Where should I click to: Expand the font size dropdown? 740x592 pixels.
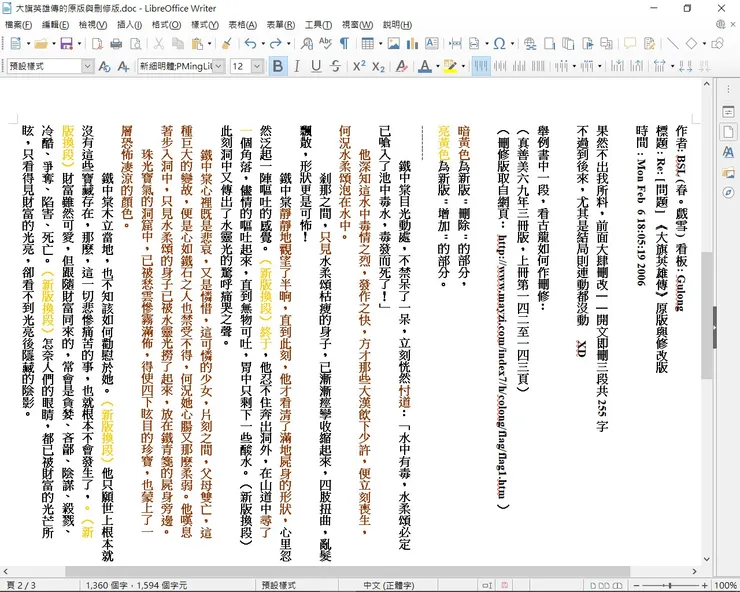pos(257,67)
